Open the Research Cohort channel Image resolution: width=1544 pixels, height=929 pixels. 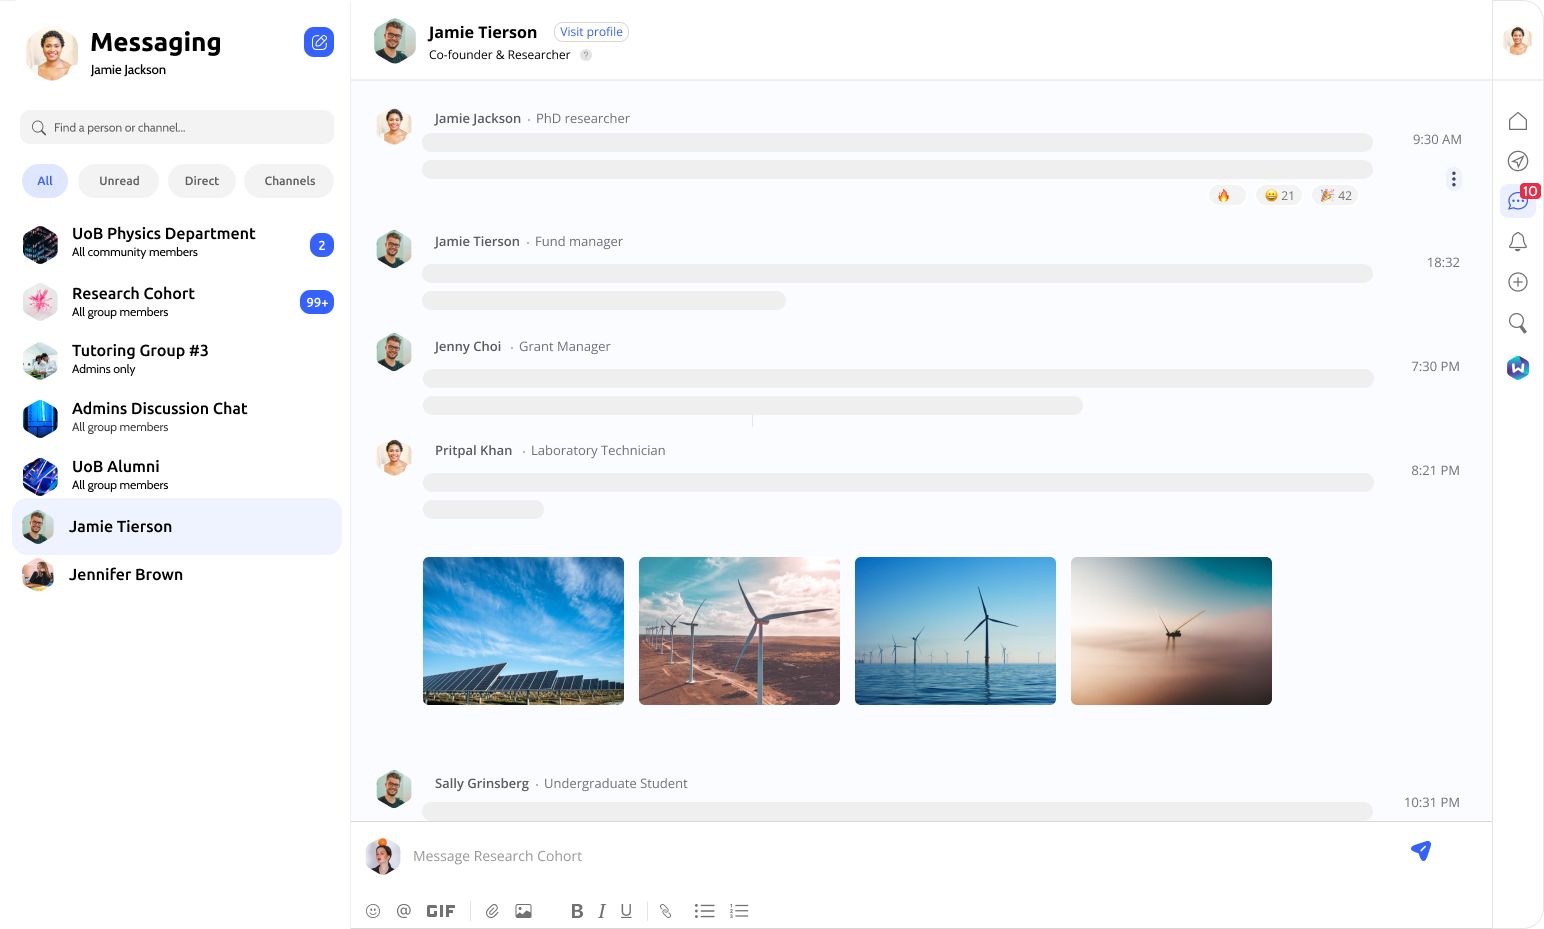pos(177,301)
